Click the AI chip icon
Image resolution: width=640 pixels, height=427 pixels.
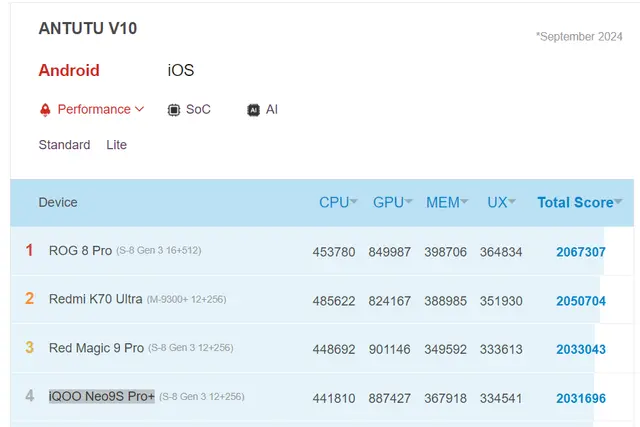254,110
